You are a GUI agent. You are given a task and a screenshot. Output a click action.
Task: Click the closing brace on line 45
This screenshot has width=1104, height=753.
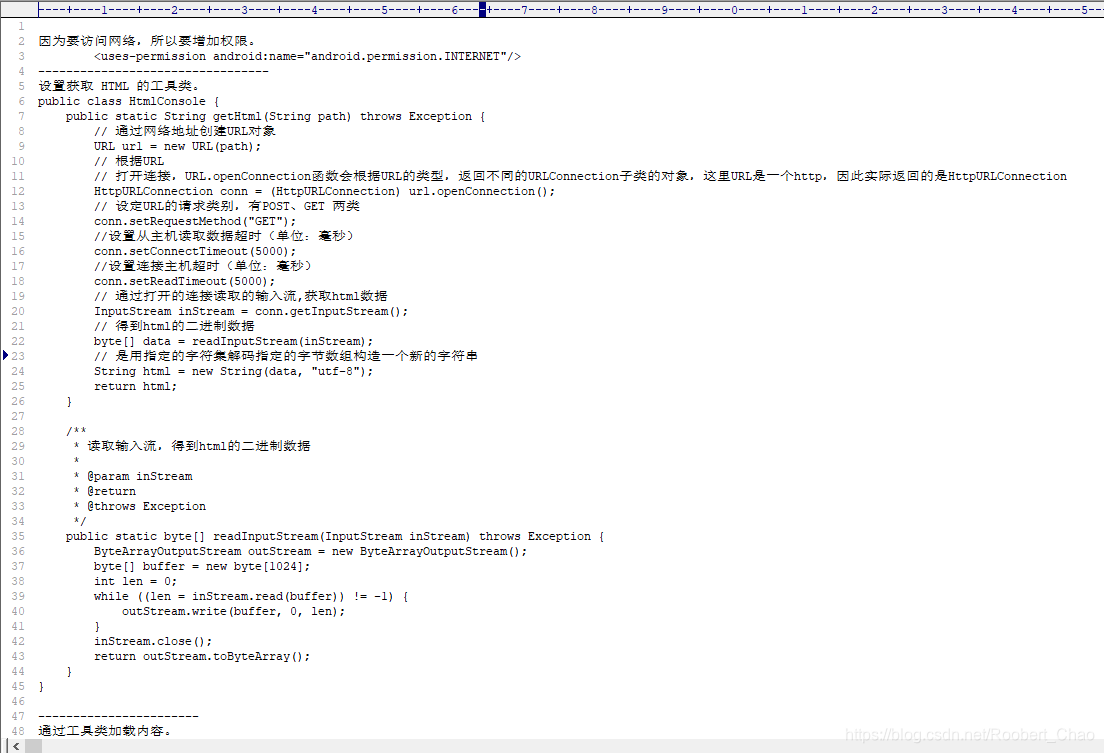pyautogui.click(x=41, y=686)
